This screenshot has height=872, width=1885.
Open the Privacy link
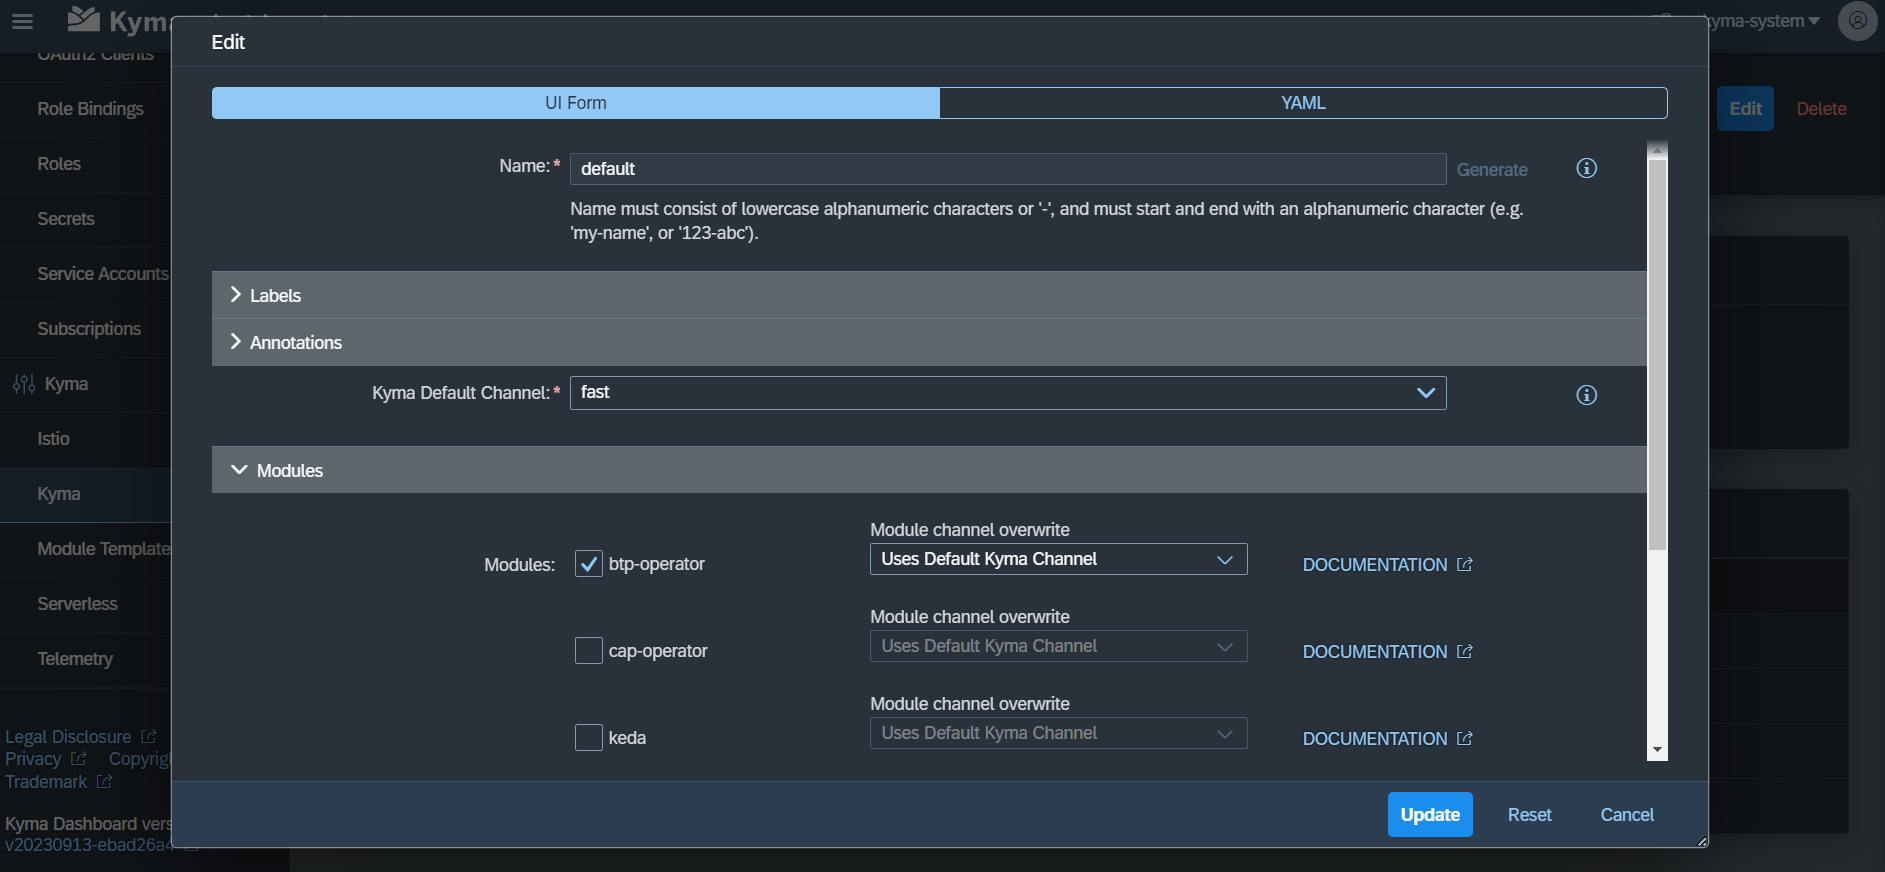click(33, 759)
